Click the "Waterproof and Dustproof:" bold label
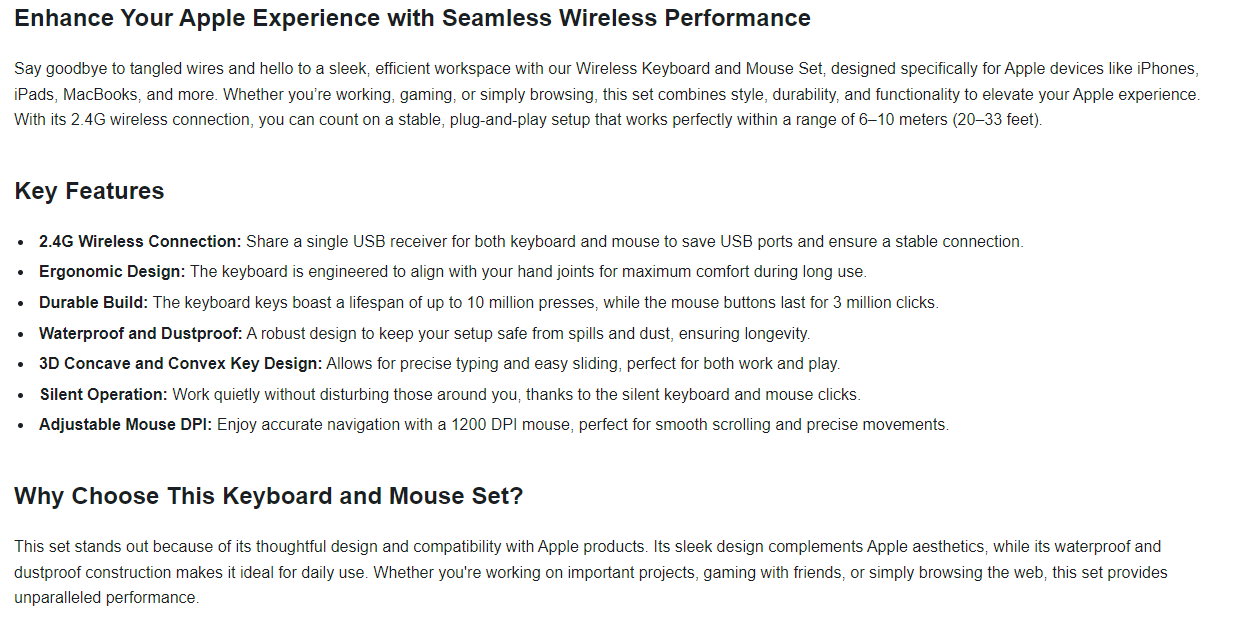The width and height of the screenshot is (1233, 636). [140, 333]
